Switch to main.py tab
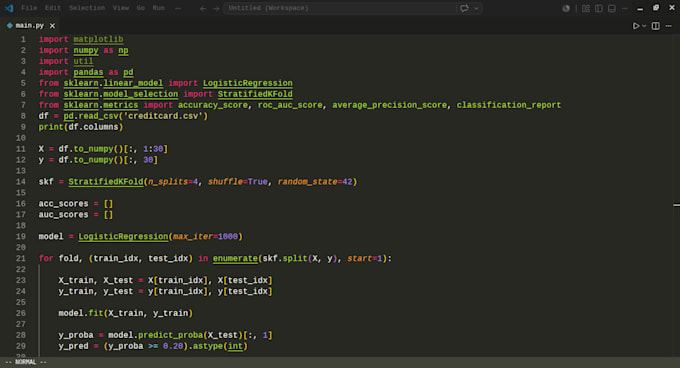 29,26
